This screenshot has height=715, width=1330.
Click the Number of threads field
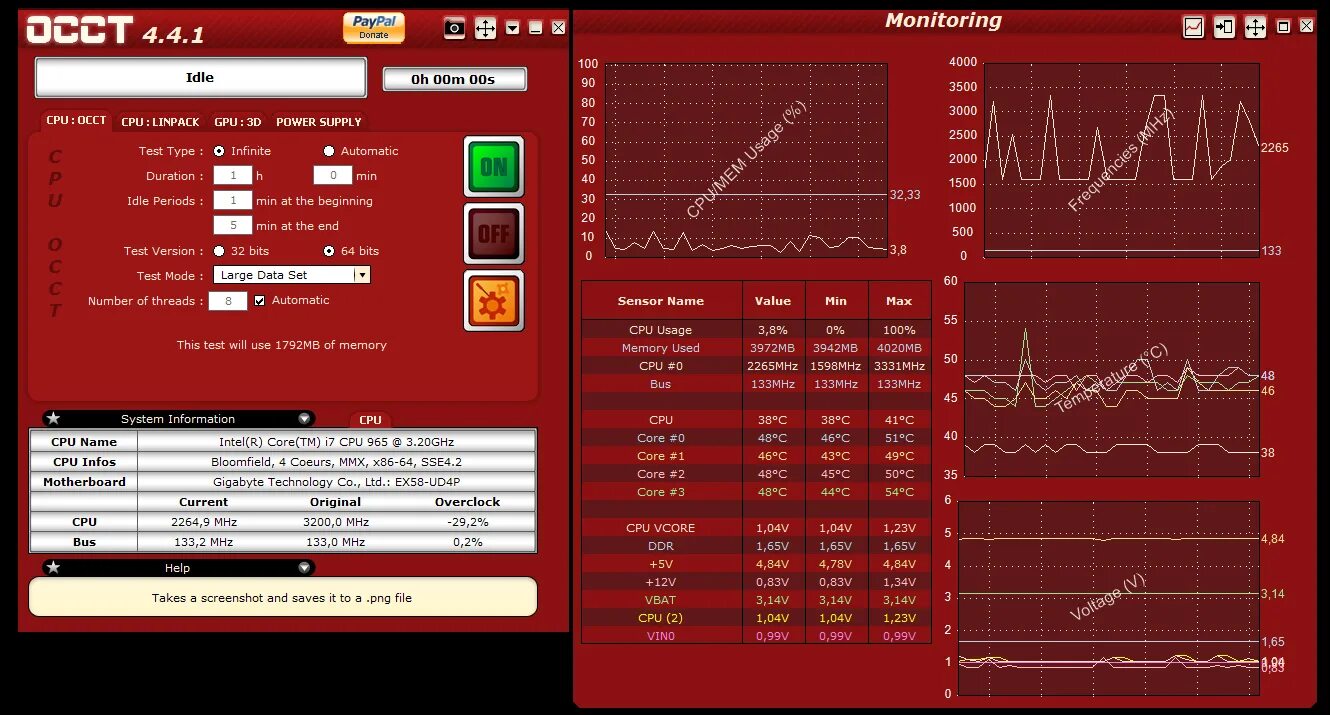point(228,300)
